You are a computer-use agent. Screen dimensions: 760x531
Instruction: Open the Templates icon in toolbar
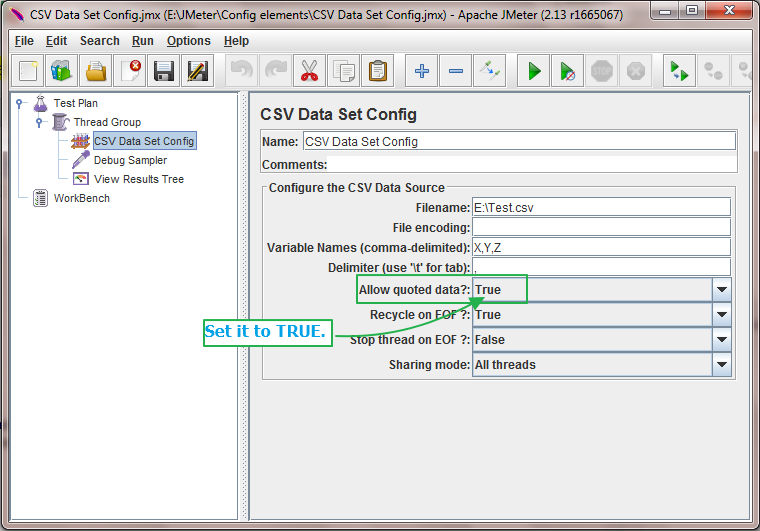[x=62, y=71]
